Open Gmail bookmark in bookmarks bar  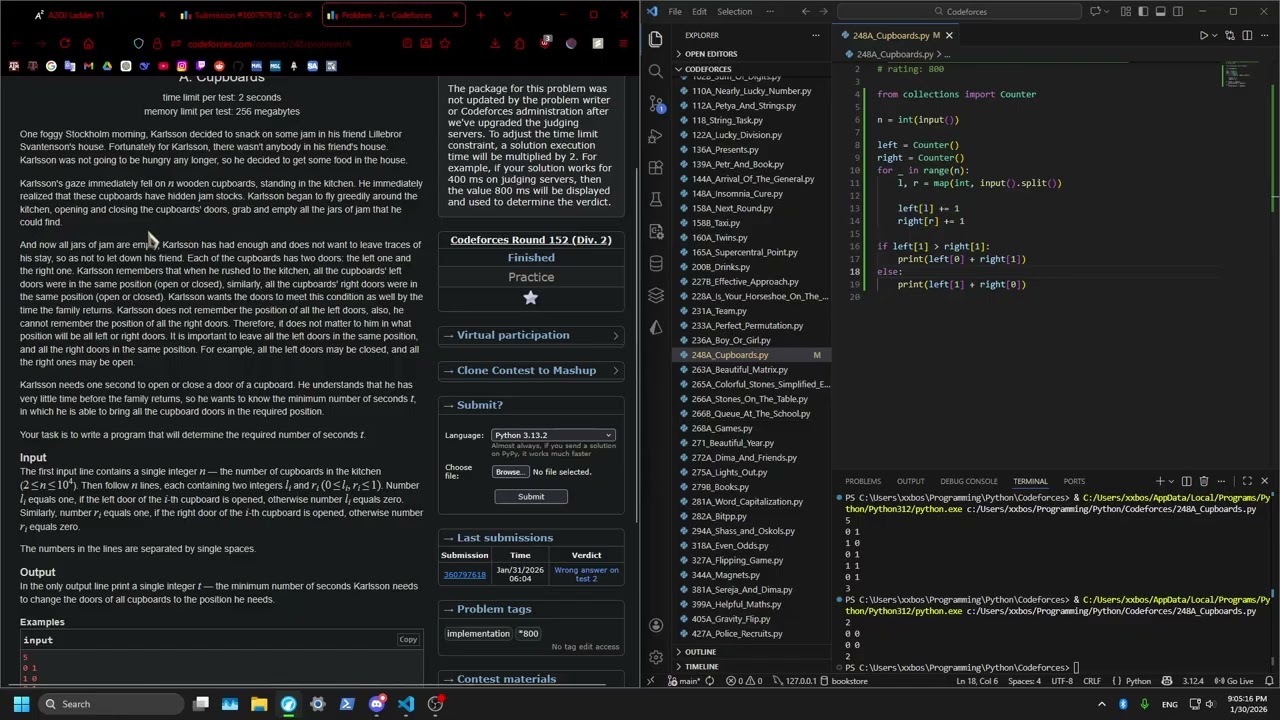point(88,66)
